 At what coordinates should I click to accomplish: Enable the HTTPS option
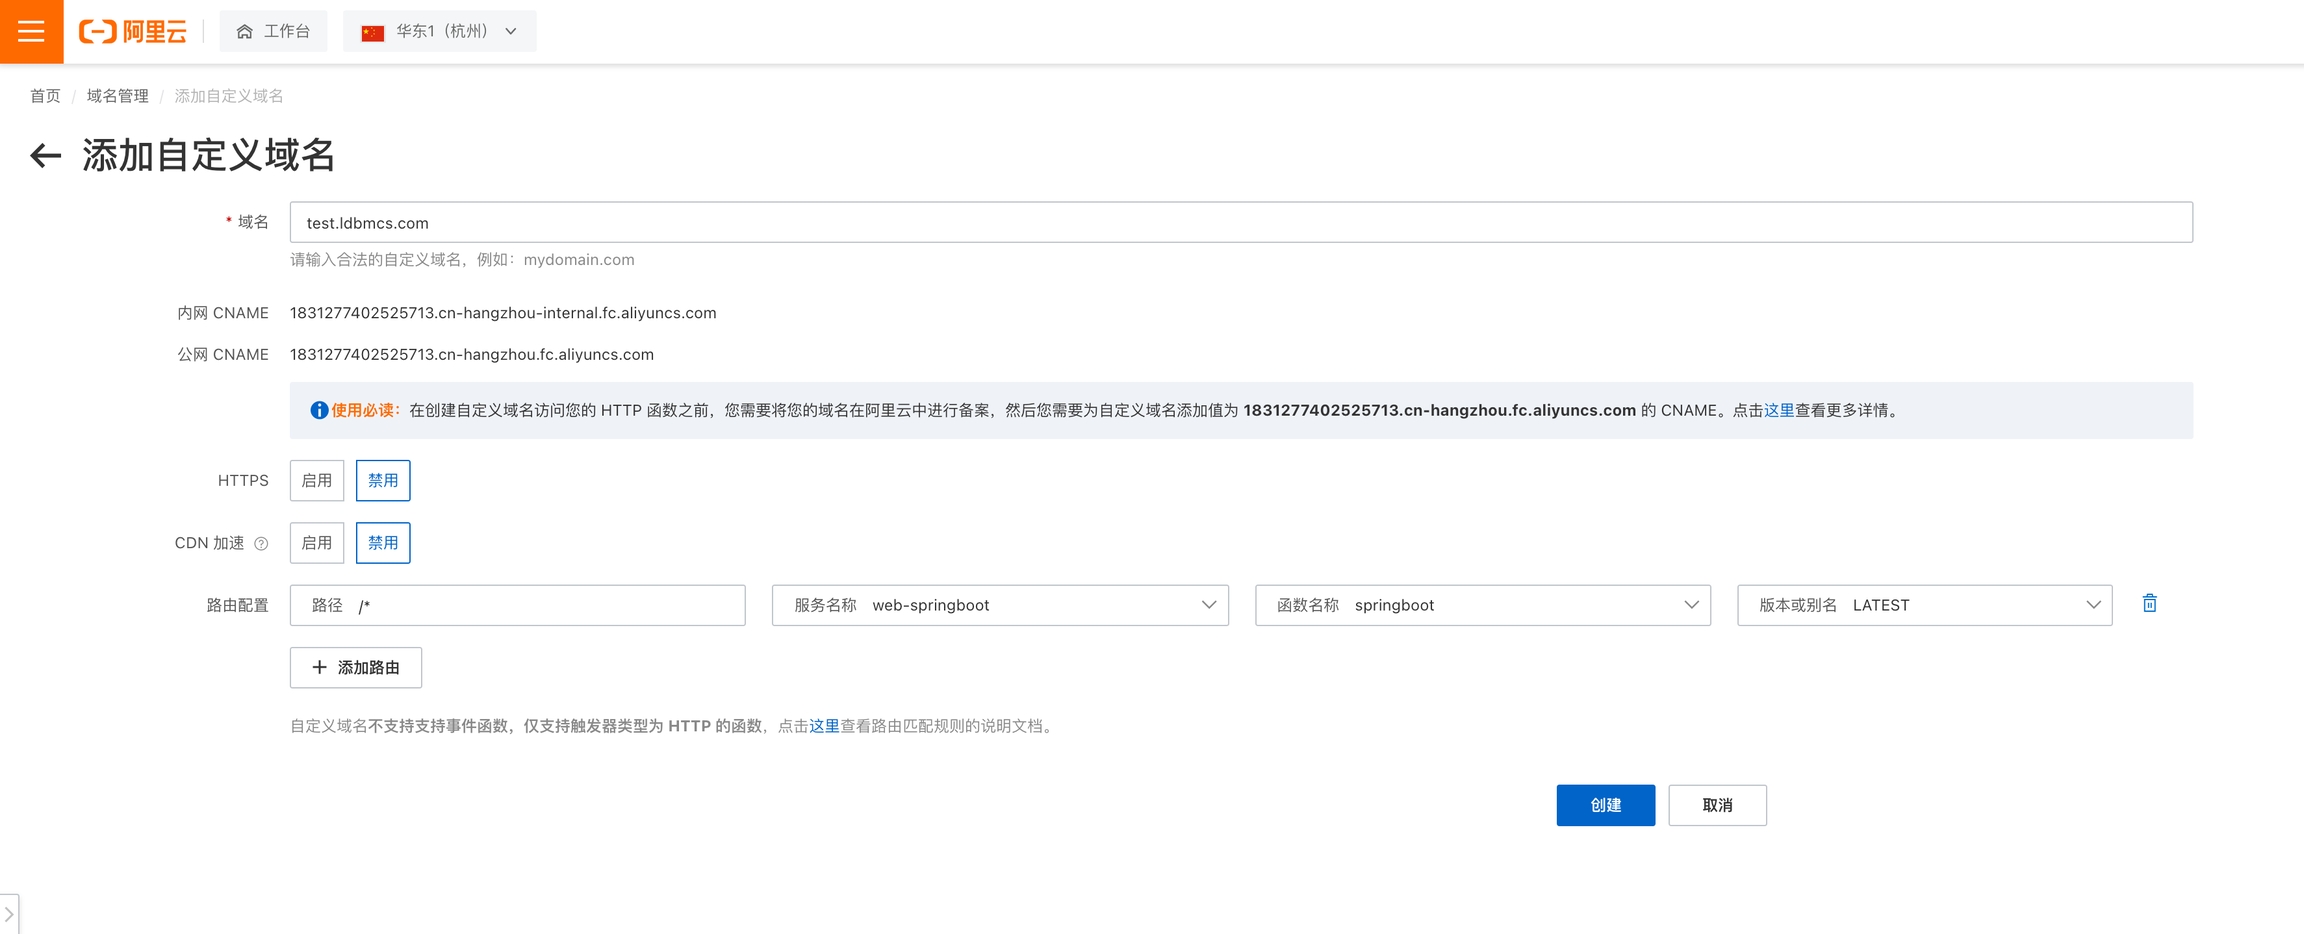[x=317, y=481]
